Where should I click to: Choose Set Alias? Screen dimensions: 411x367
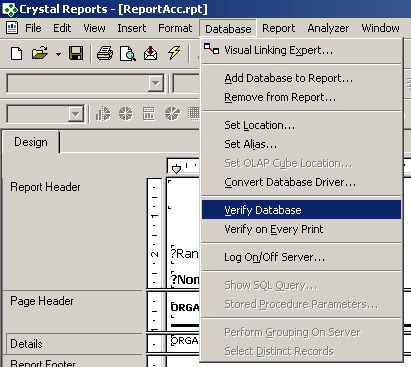point(301,144)
